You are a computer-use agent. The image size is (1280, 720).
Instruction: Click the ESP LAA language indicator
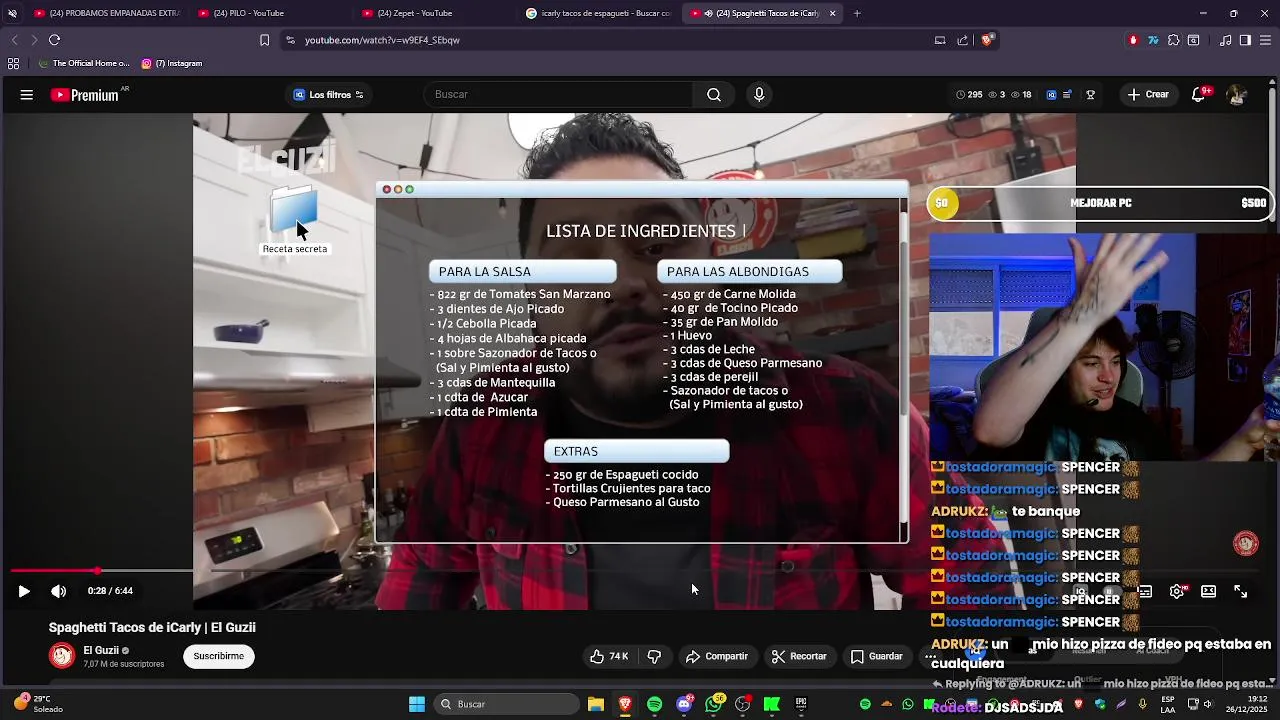(x=1167, y=704)
